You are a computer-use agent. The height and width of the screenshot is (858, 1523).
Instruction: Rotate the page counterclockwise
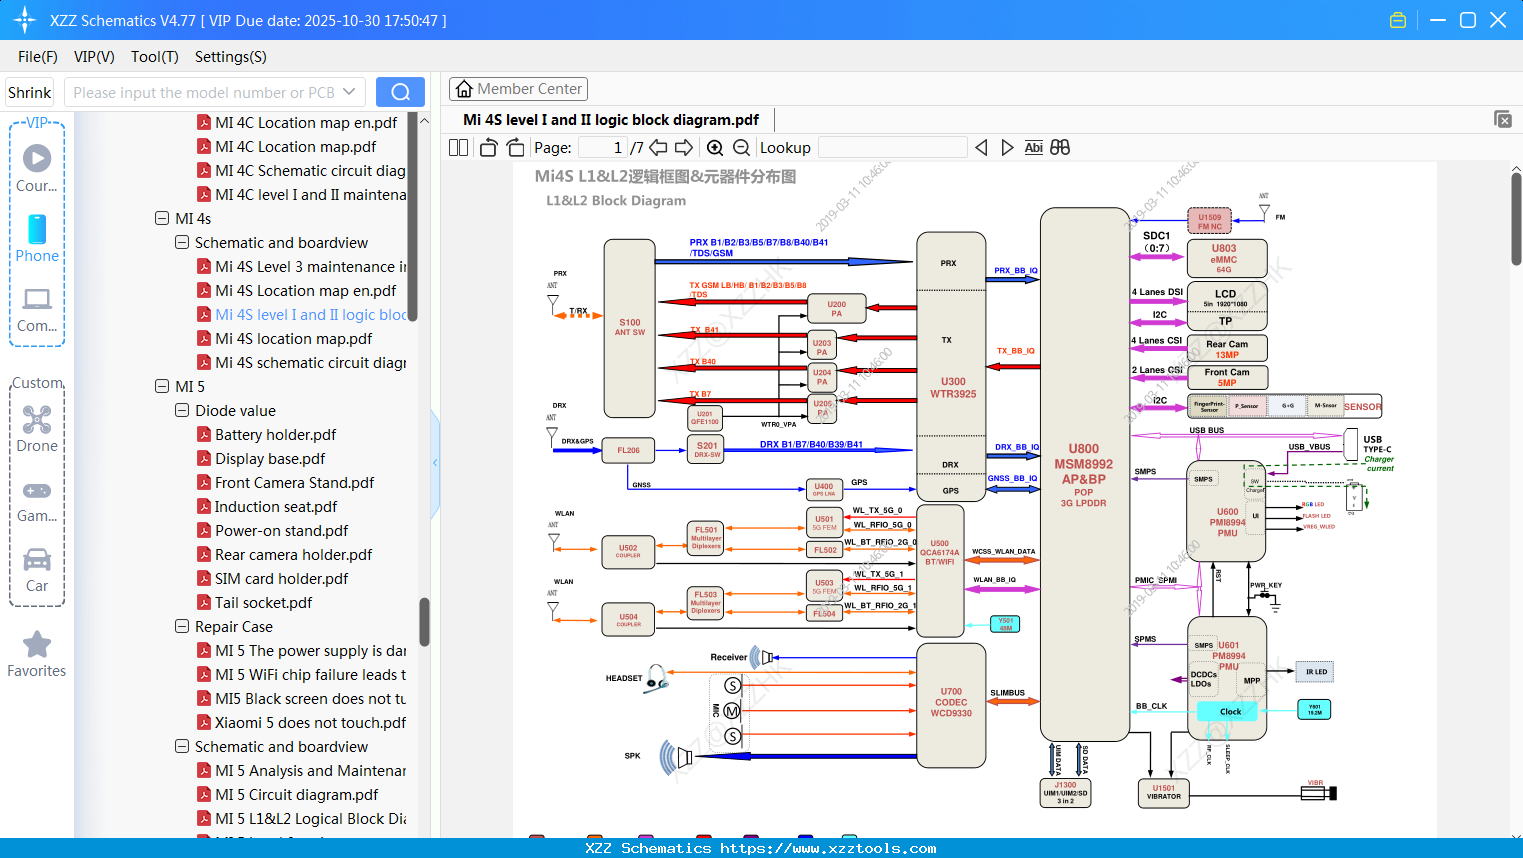click(487, 147)
